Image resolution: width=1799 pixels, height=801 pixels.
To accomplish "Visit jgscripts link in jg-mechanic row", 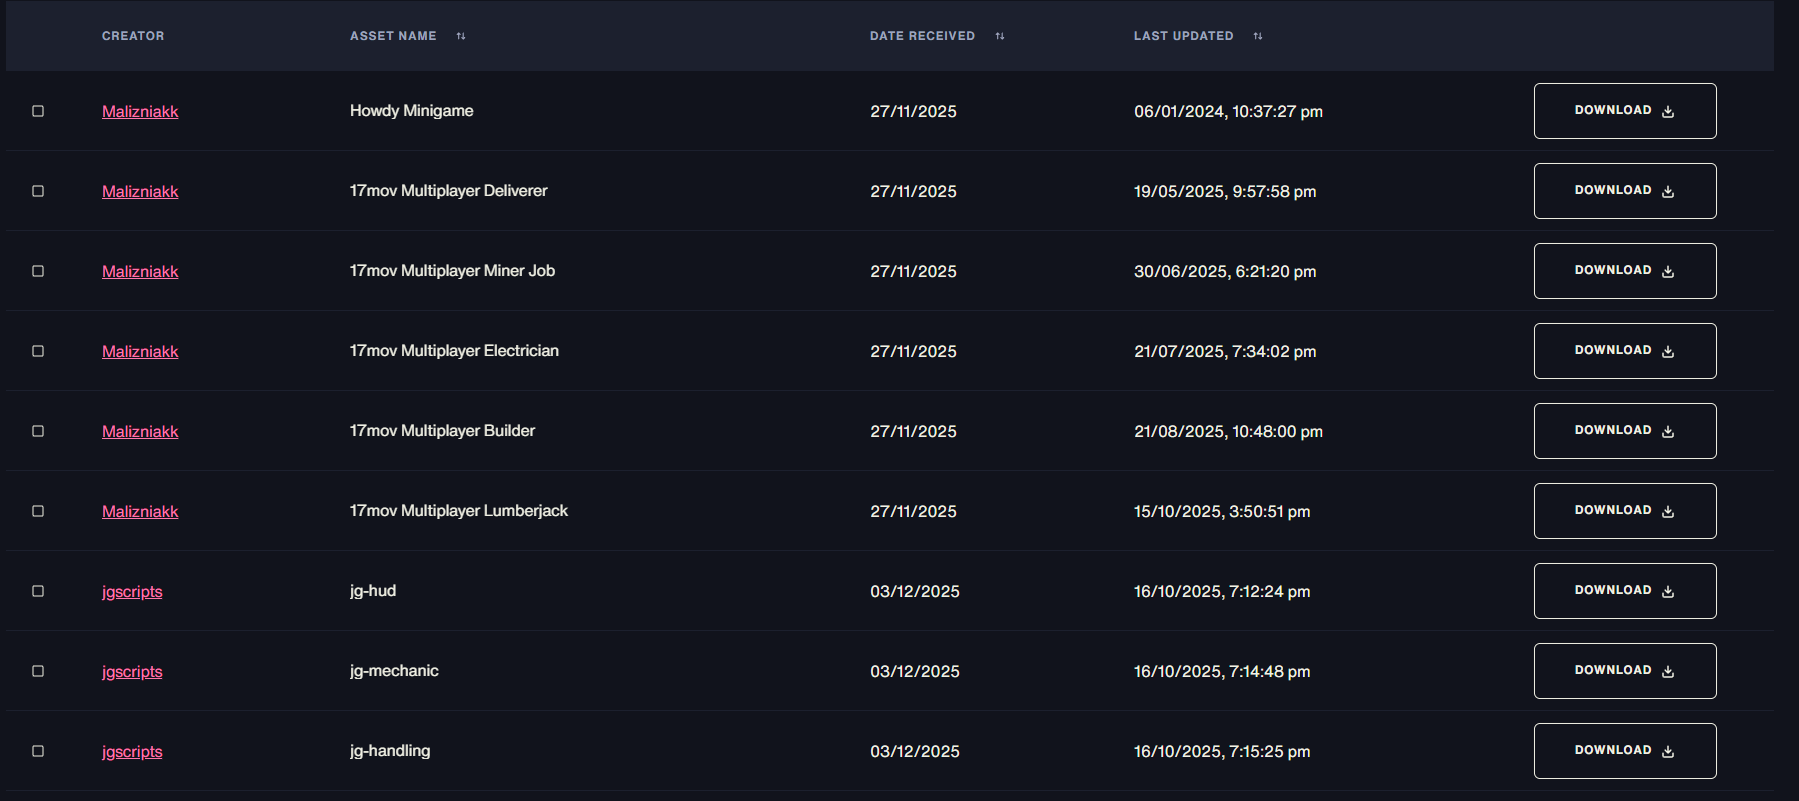I will pos(132,672).
